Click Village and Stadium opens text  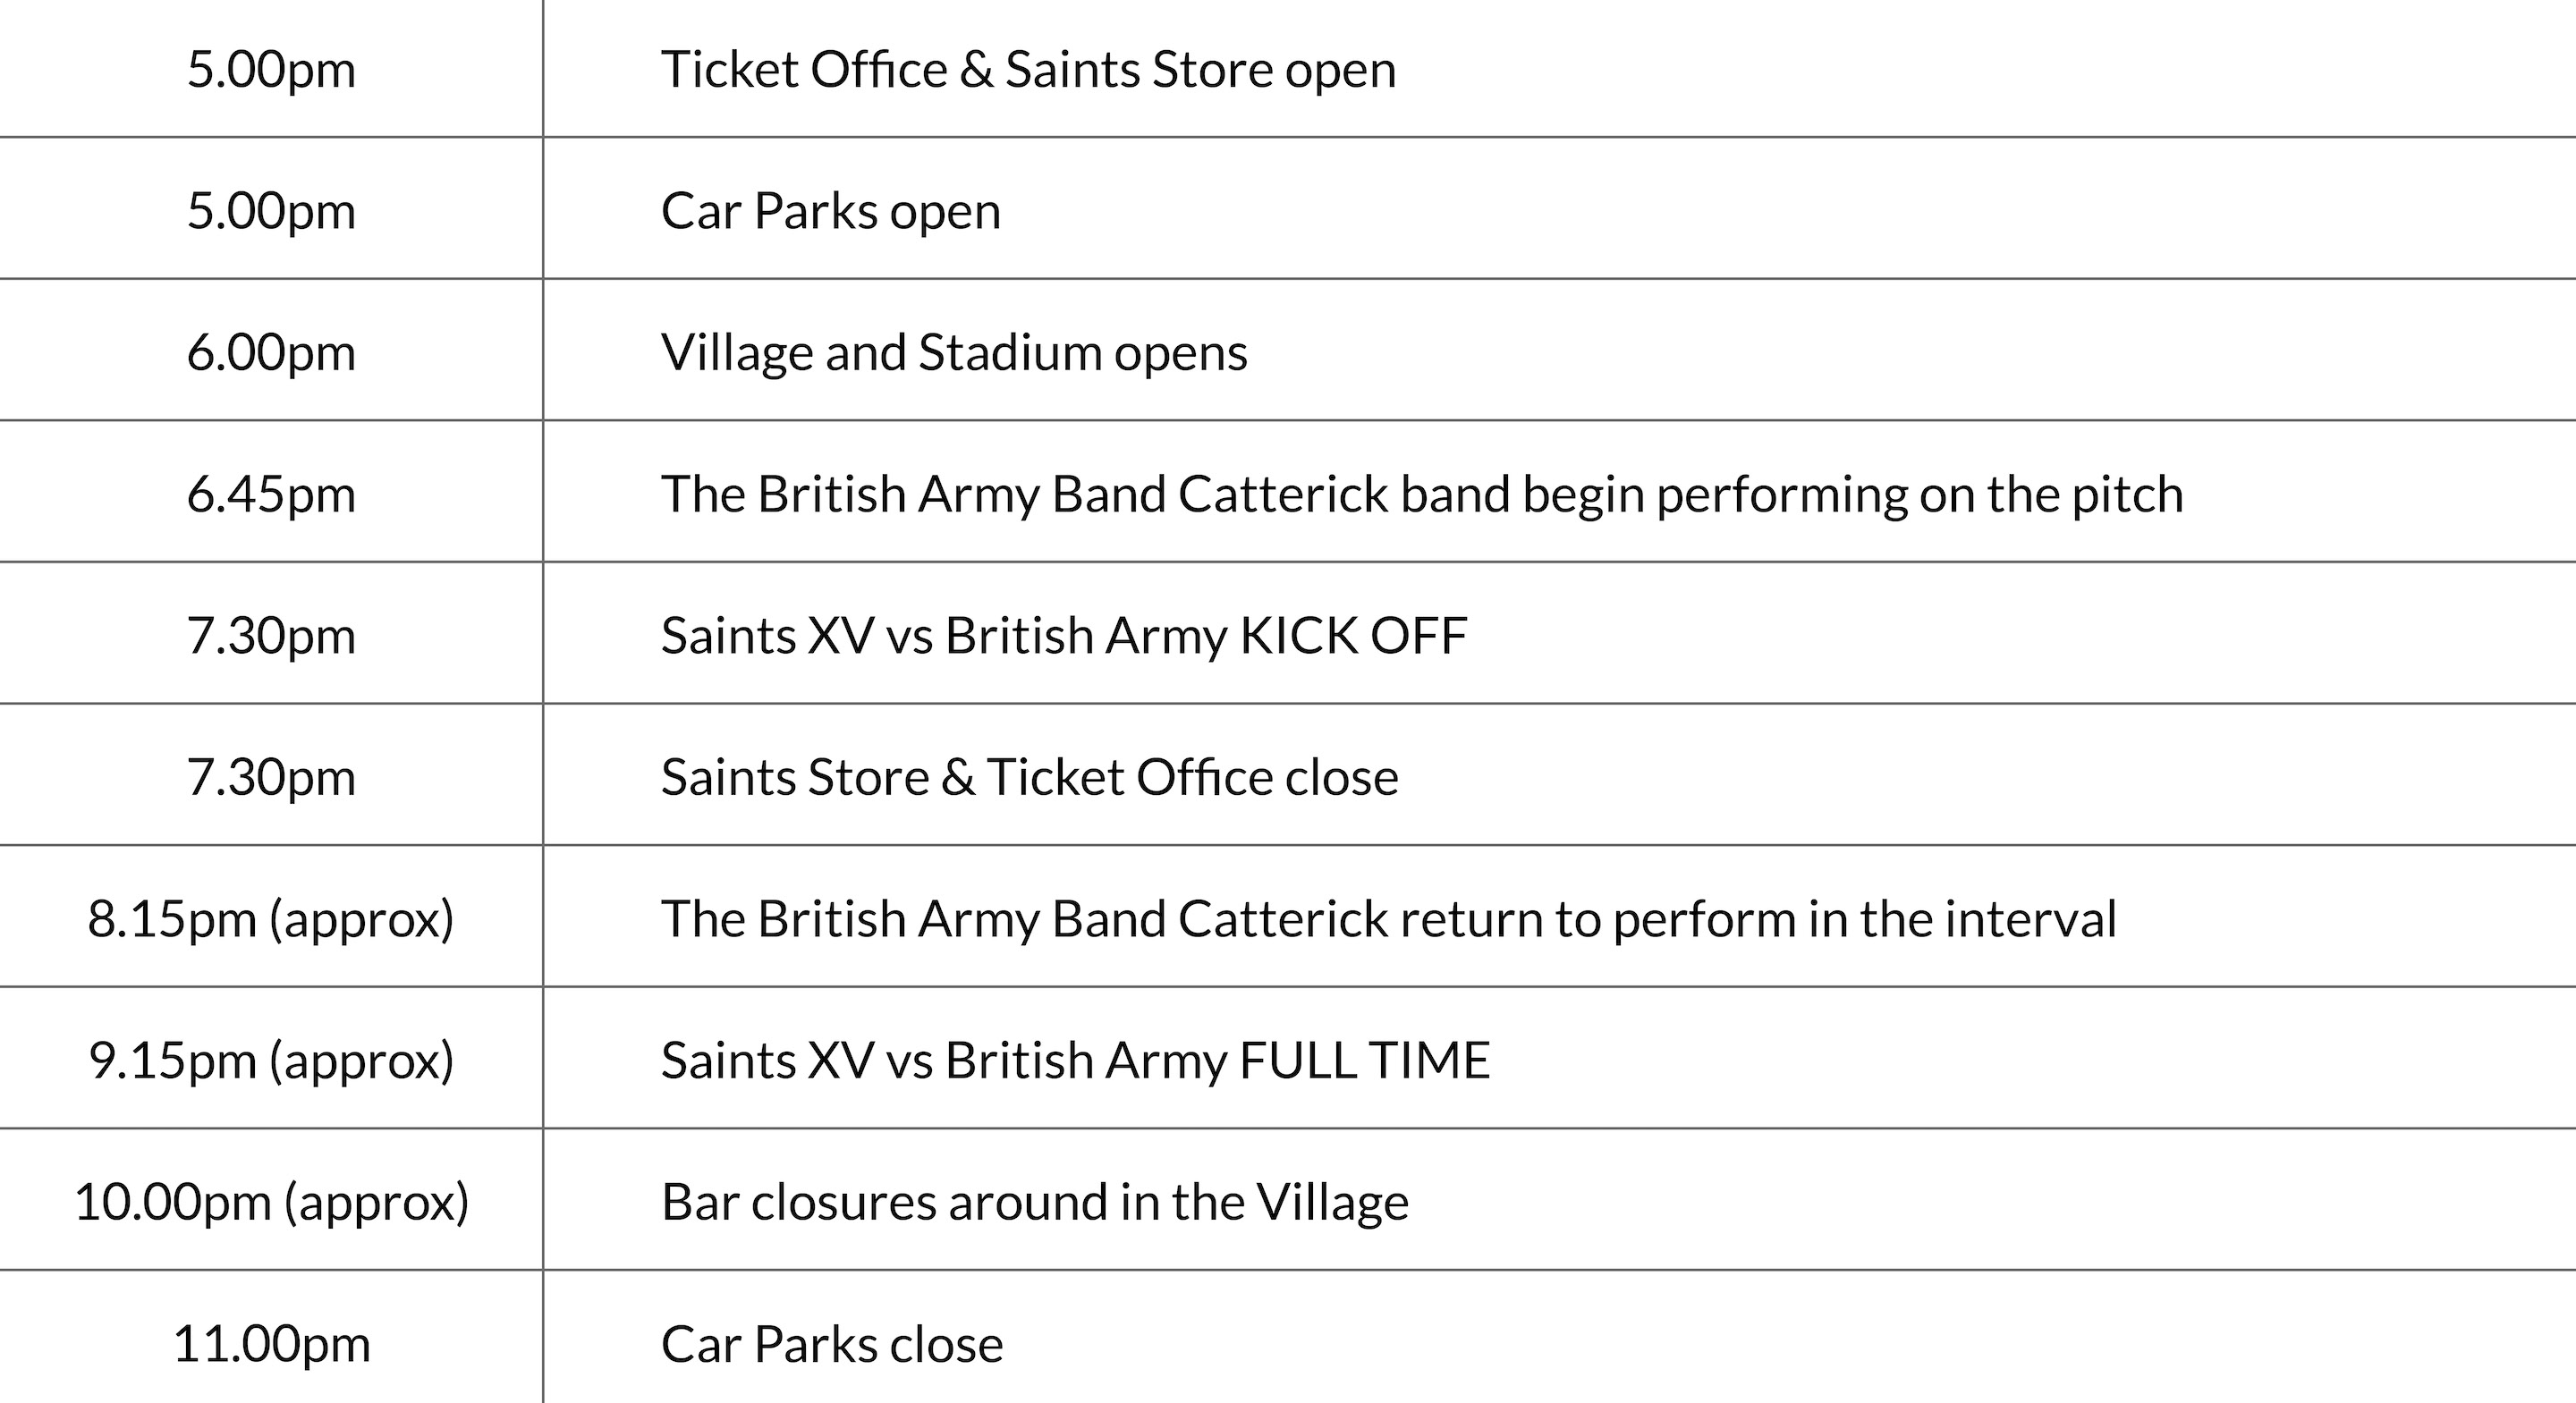coord(954,353)
